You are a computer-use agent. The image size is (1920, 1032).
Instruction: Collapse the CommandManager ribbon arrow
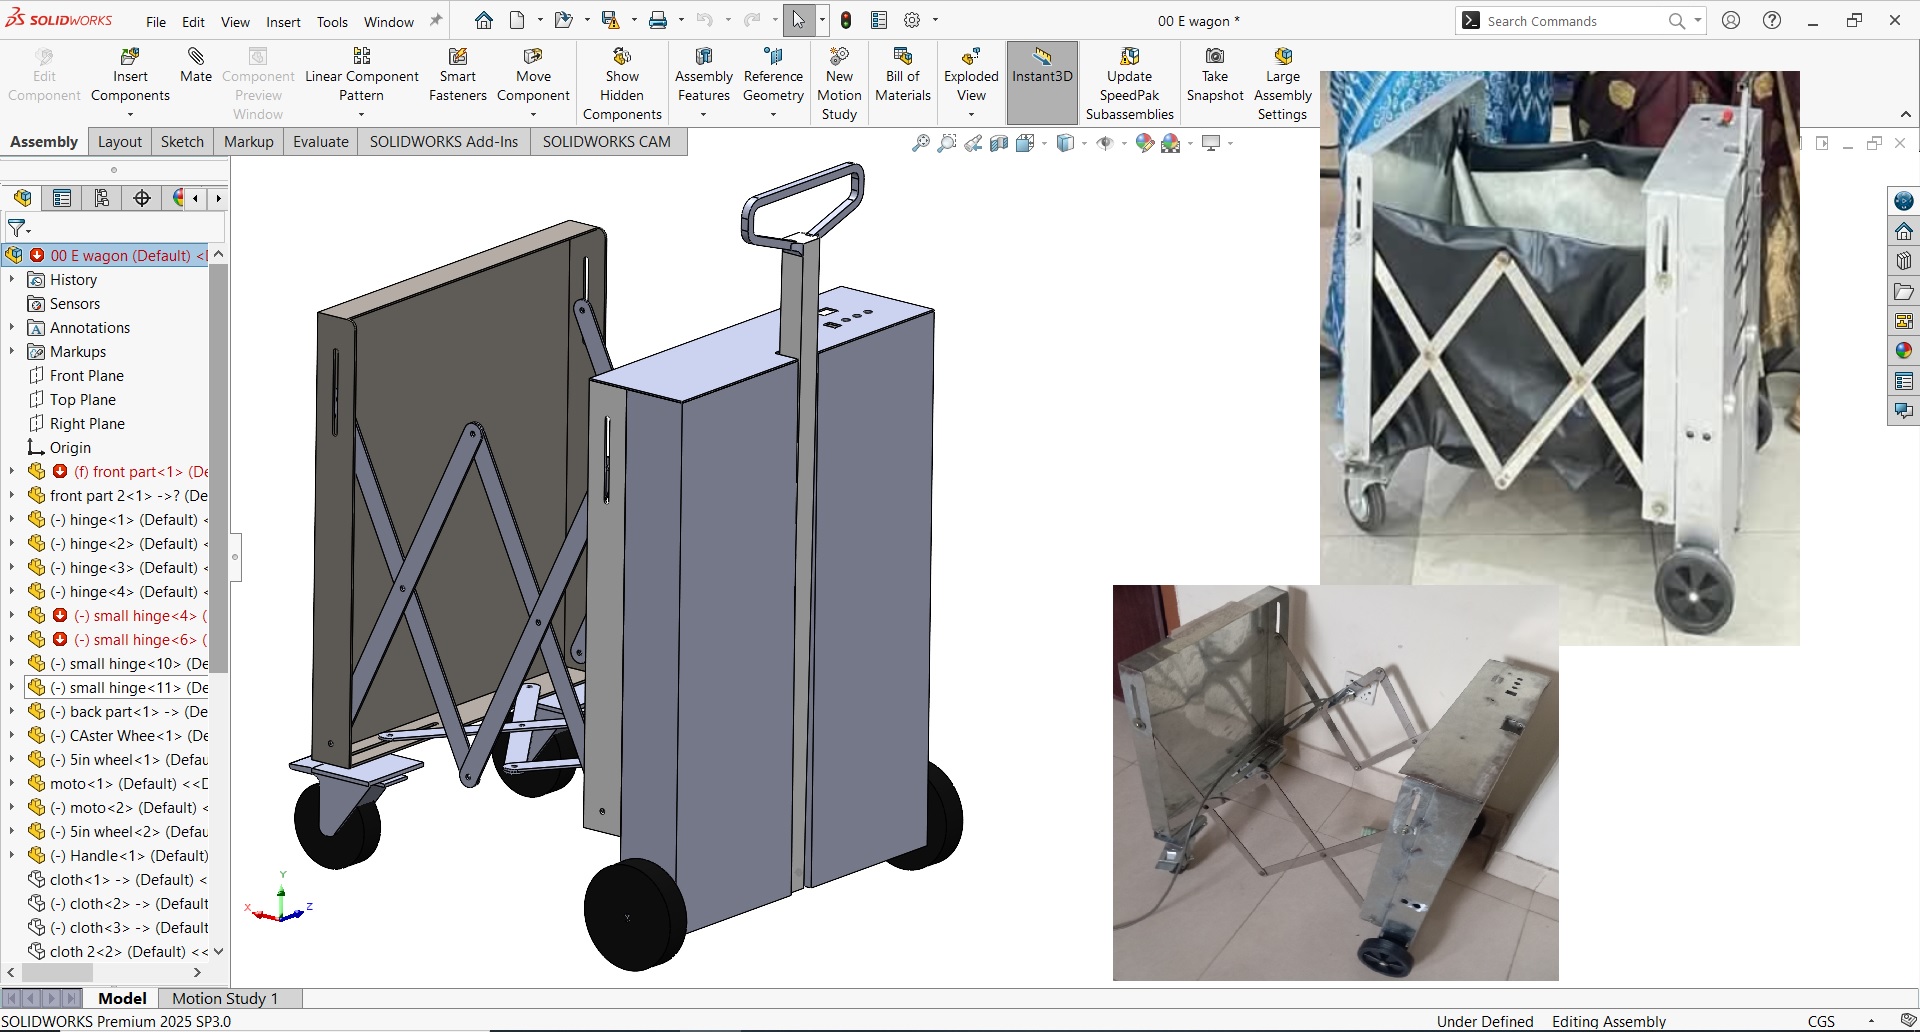pyautogui.click(x=1906, y=114)
